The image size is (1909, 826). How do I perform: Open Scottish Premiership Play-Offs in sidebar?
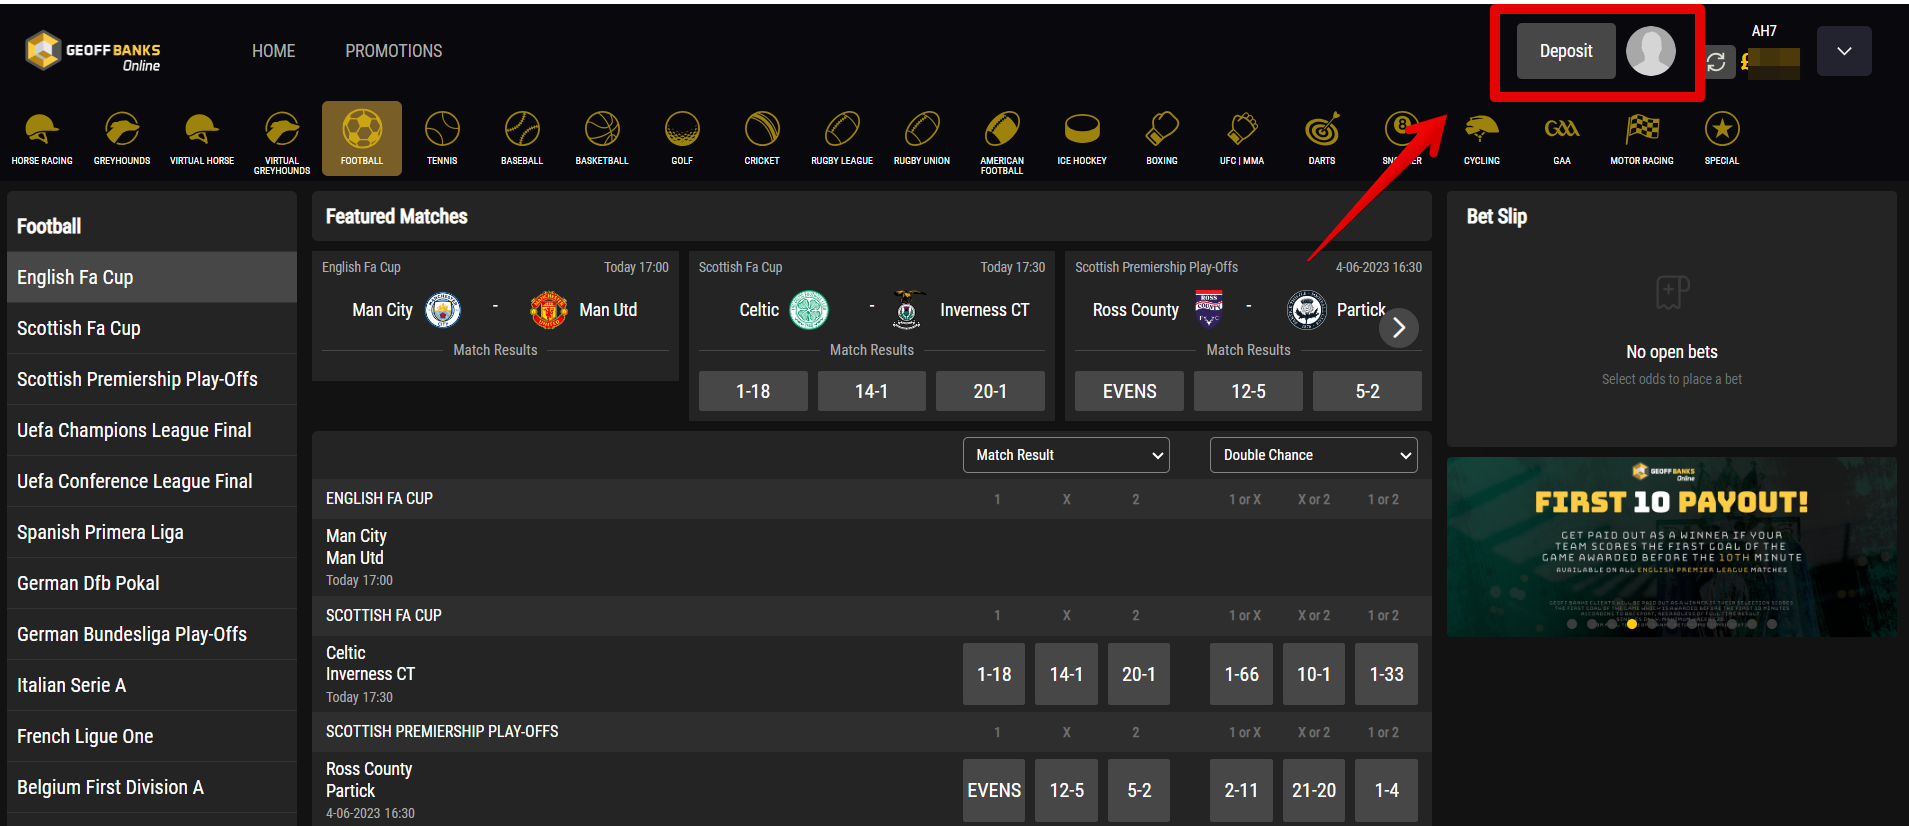pos(152,379)
